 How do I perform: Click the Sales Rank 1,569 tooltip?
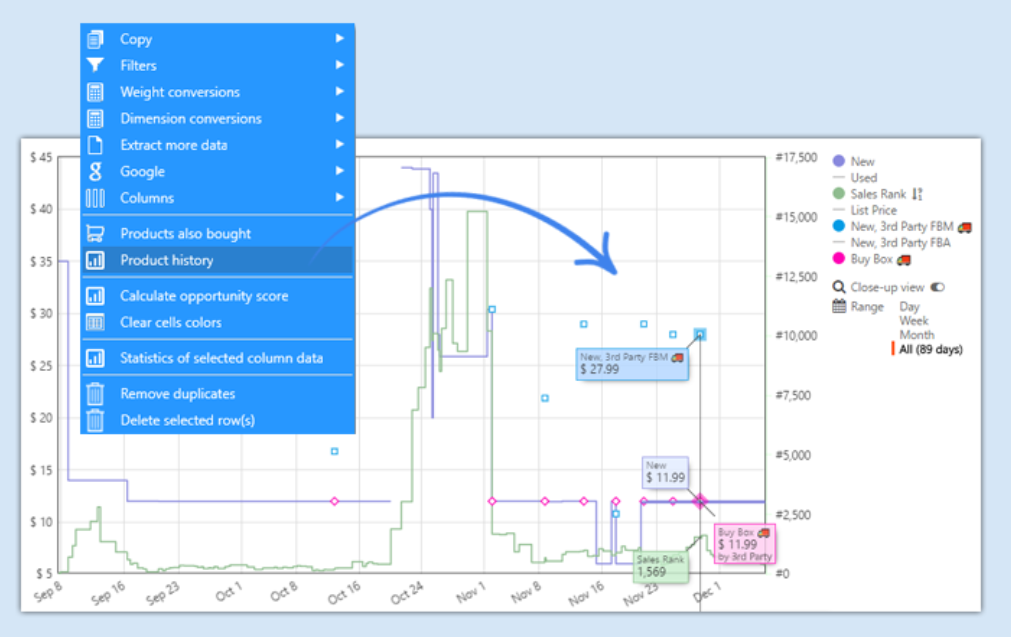[660, 566]
